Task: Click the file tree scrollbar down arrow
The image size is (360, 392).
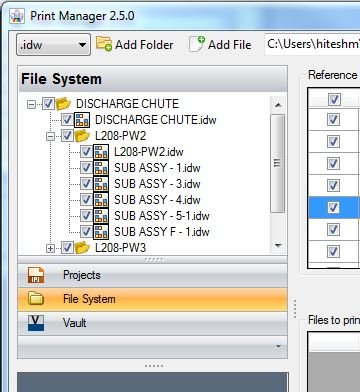Action: pyautogui.click(x=278, y=246)
